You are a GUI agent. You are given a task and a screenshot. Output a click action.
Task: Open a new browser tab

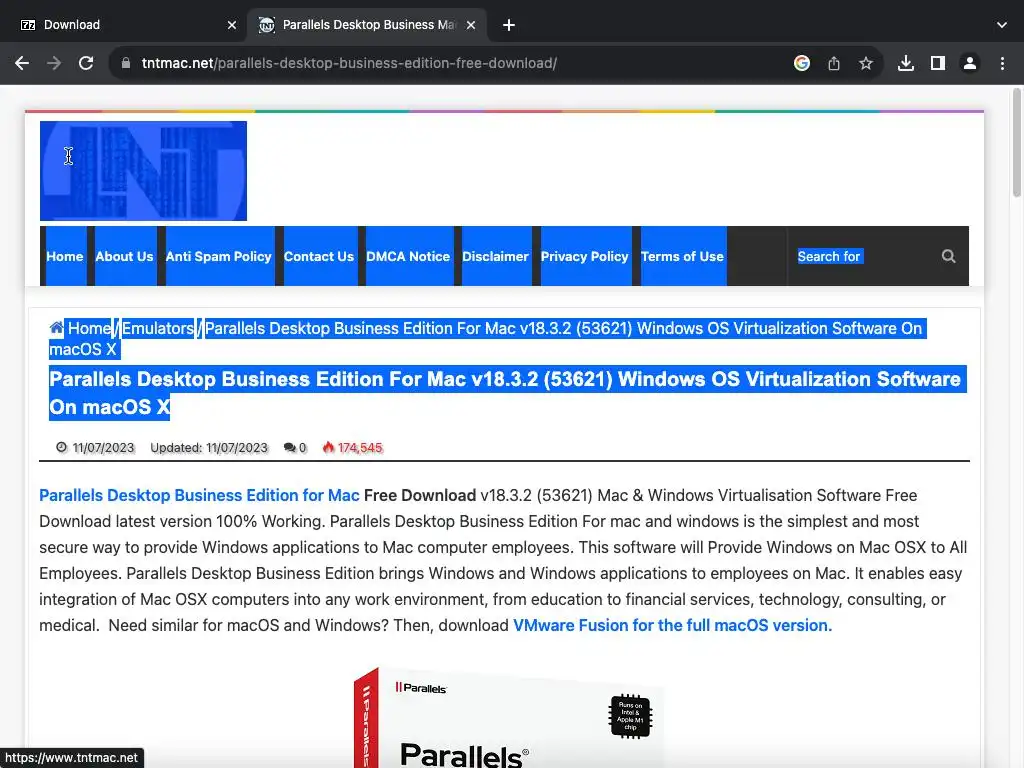pos(509,25)
